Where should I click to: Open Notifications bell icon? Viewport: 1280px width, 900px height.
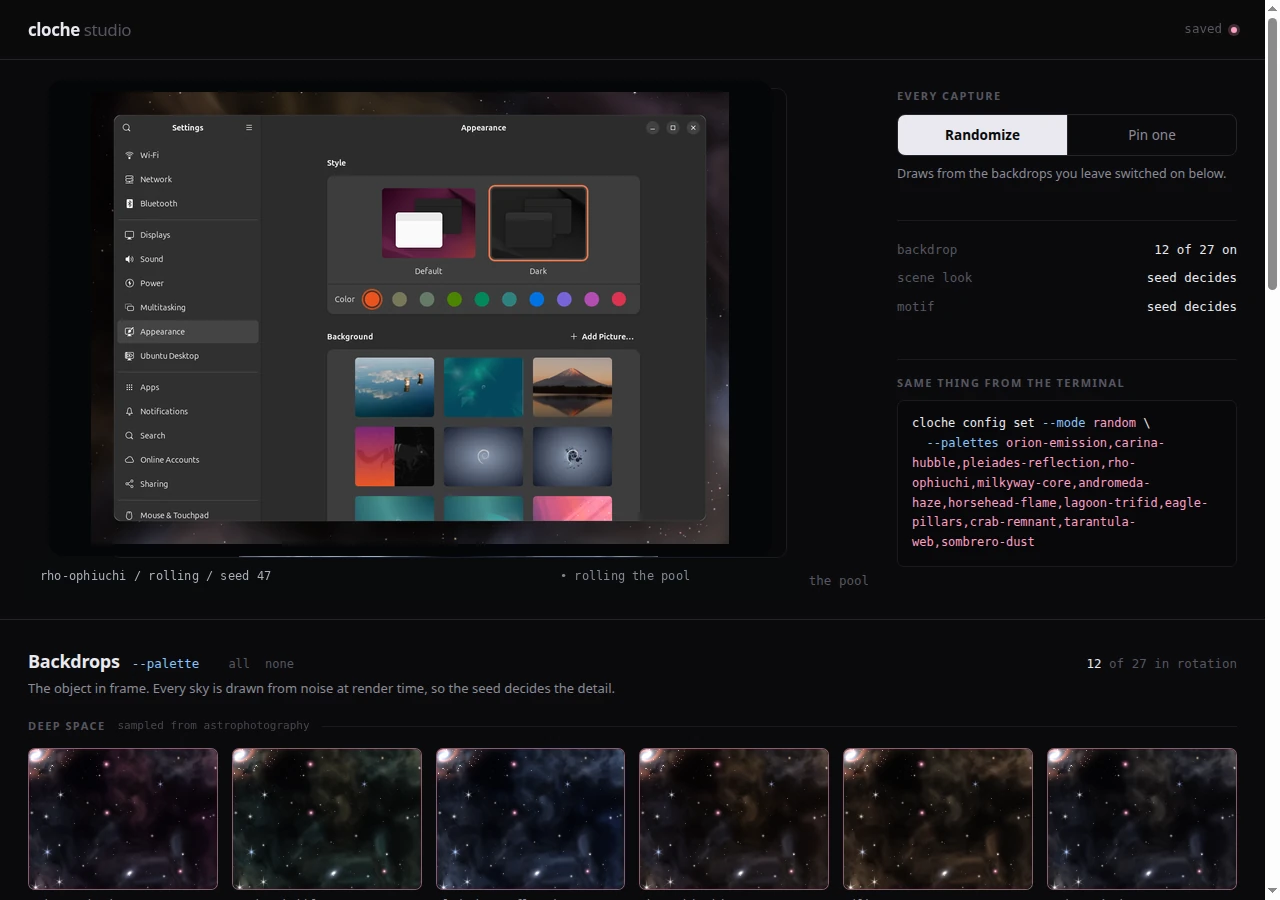point(129,411)
